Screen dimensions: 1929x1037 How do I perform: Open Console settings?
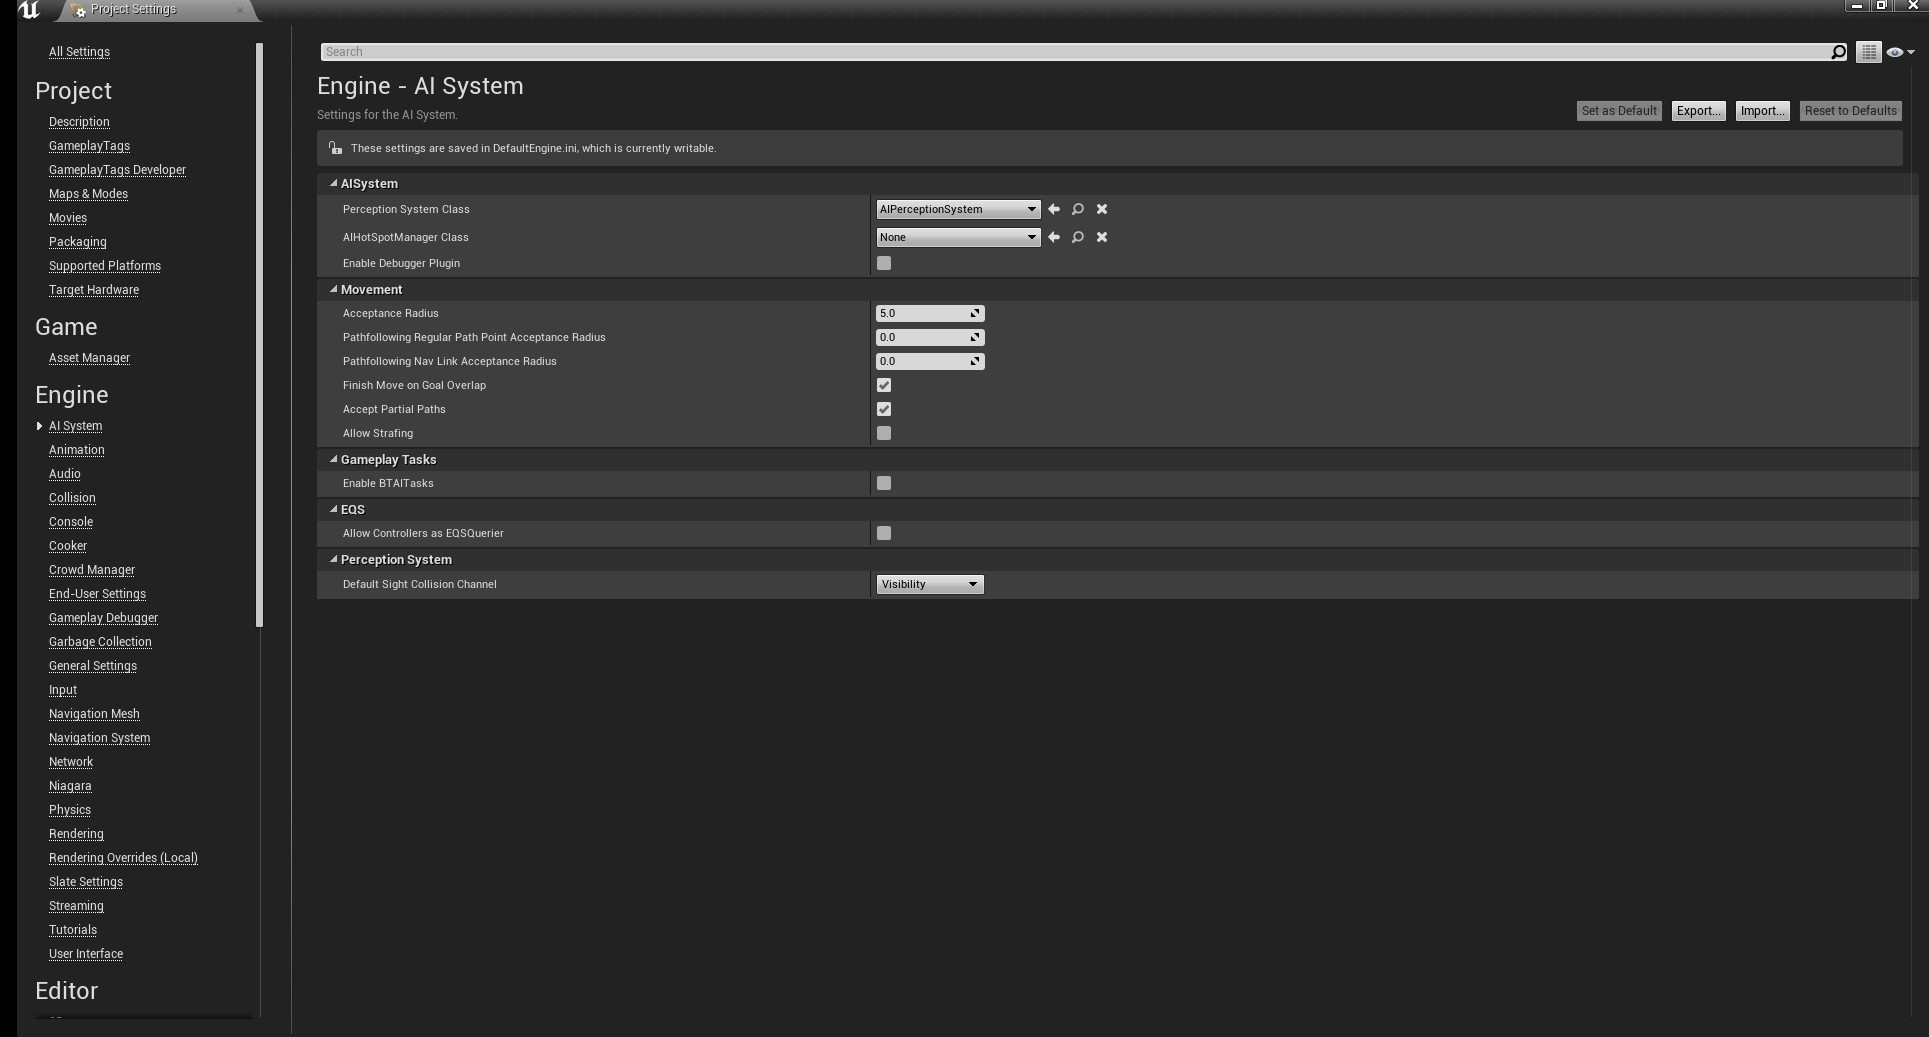71,522
